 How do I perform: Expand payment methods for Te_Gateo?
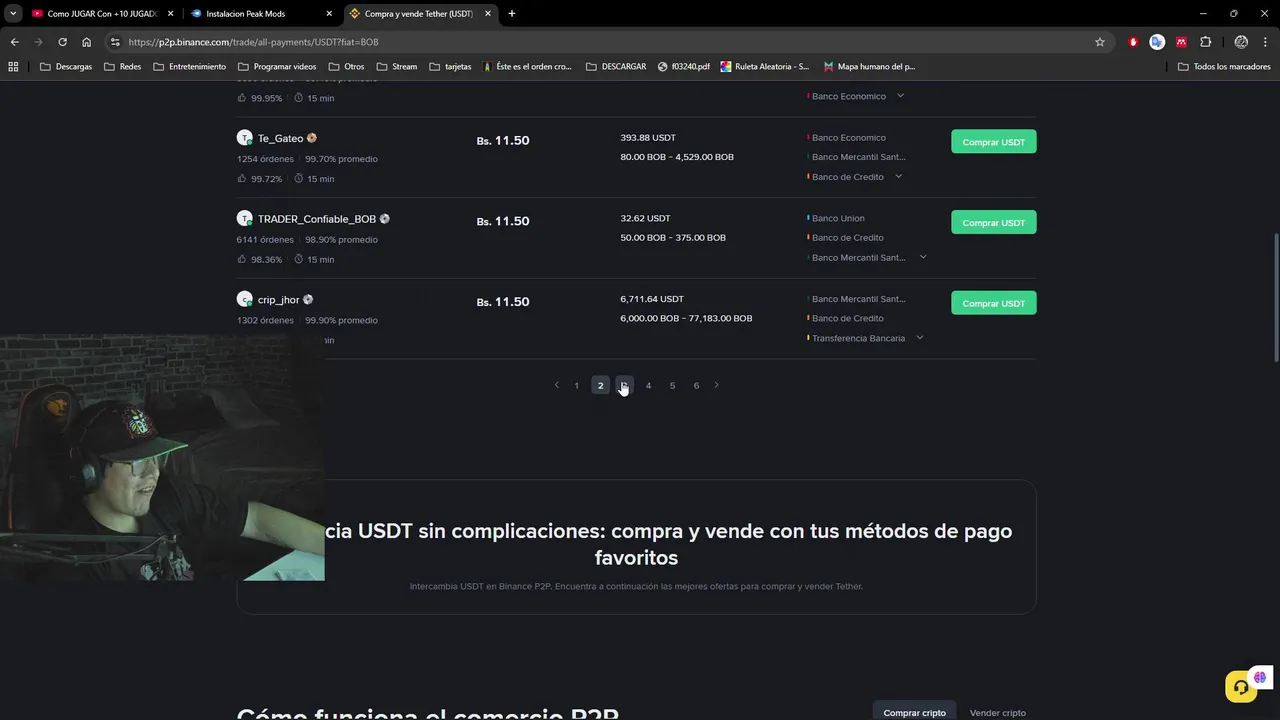(x=898, y=177)
